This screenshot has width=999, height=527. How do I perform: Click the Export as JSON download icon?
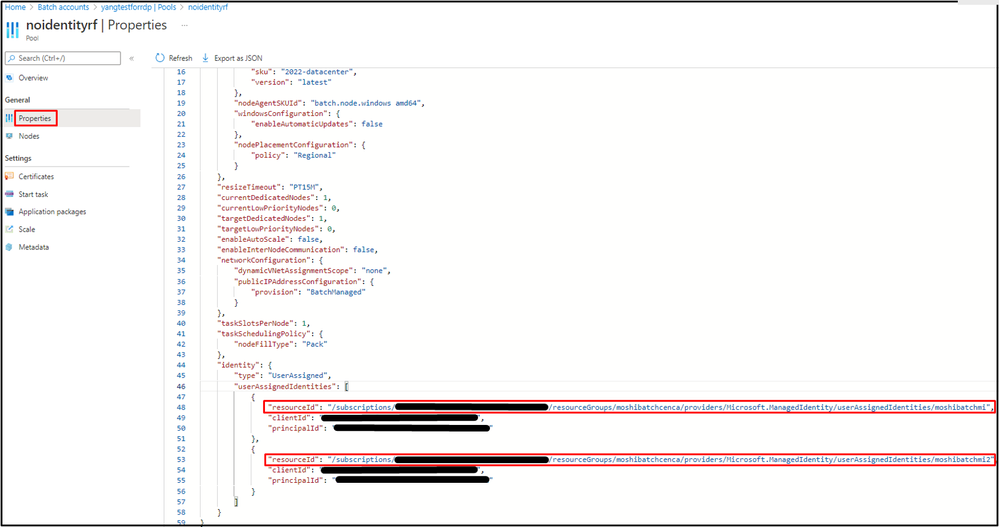click(205, 58)
